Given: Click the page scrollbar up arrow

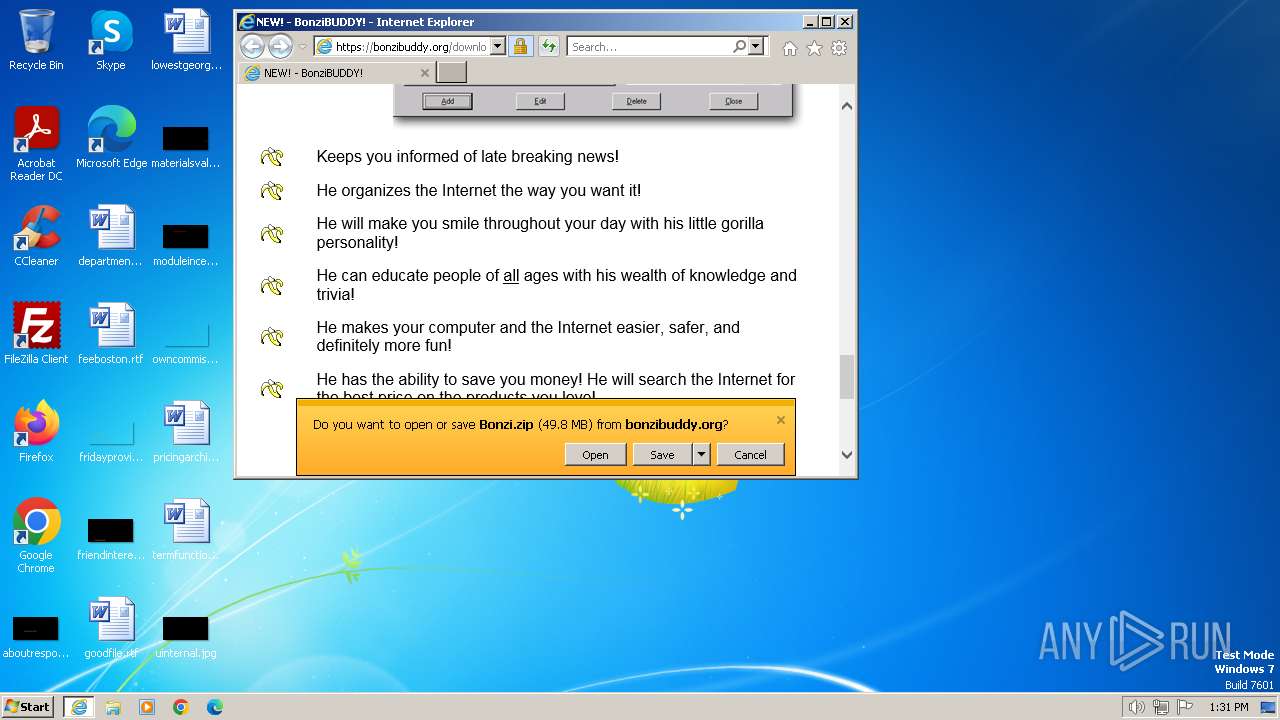Looking at the screenshot, I should [847, 106].
